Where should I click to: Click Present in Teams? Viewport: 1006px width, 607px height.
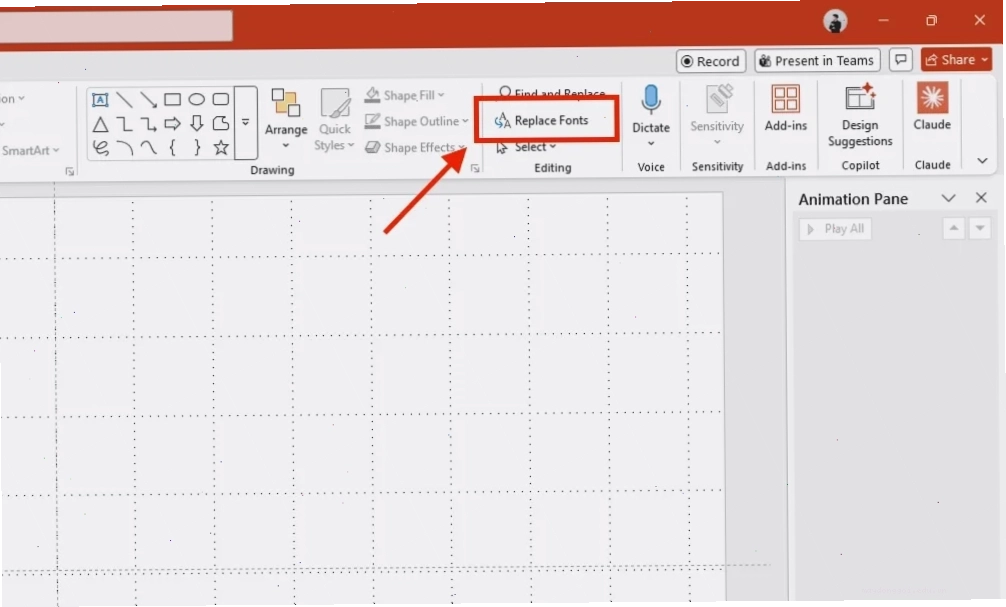[817, 60]
